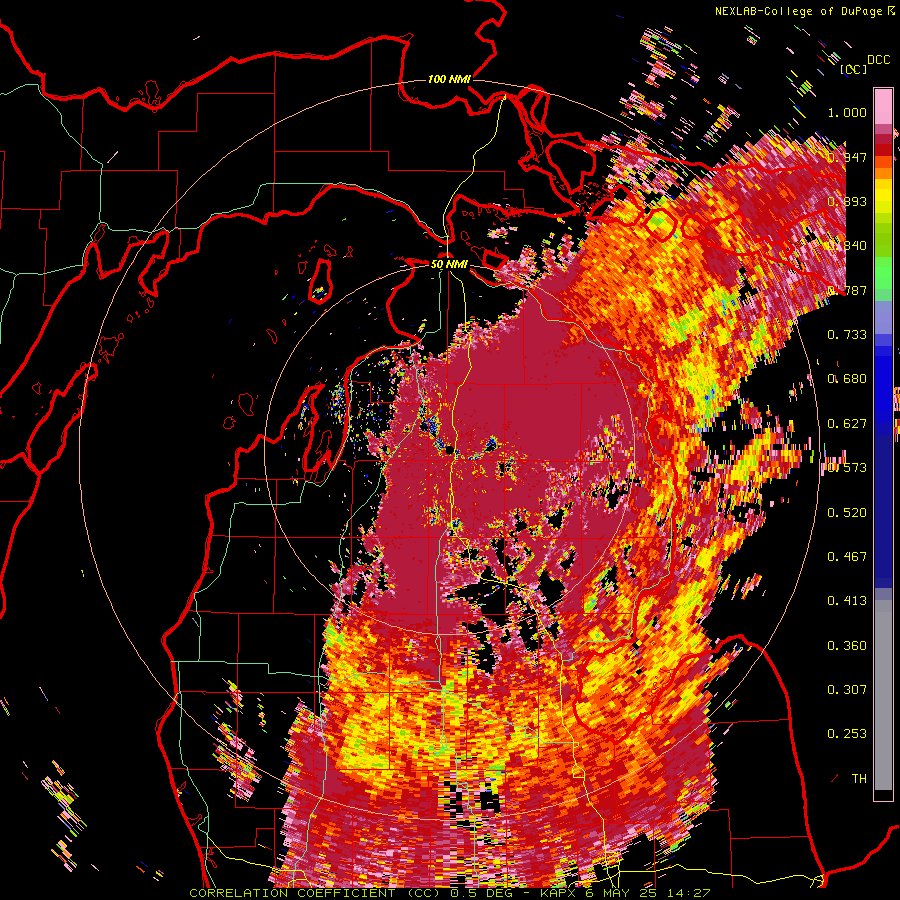
Task: Click the TH threshold label in legend
Action: (x=859, y=779)
